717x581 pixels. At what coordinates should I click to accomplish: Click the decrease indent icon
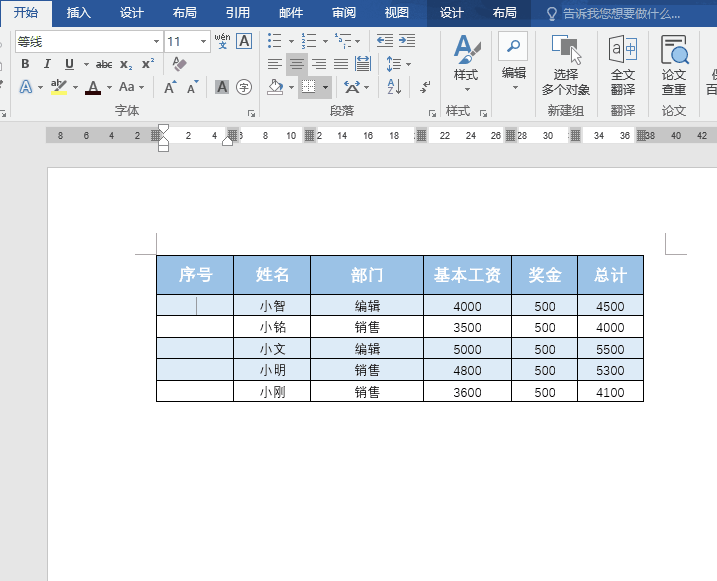click(385, 41)
